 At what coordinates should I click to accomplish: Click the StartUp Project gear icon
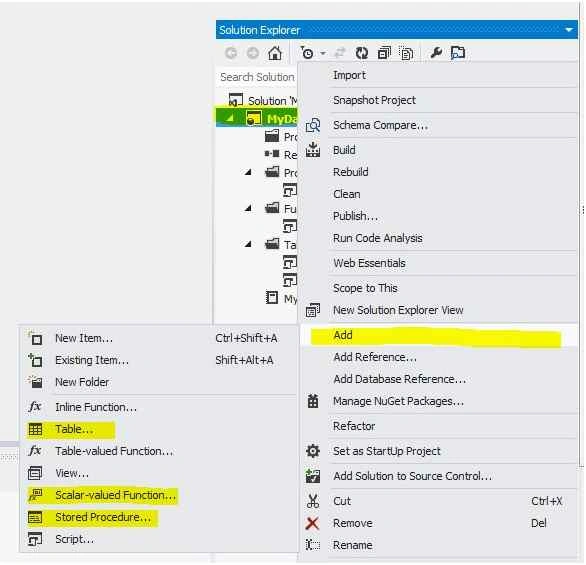313,451
